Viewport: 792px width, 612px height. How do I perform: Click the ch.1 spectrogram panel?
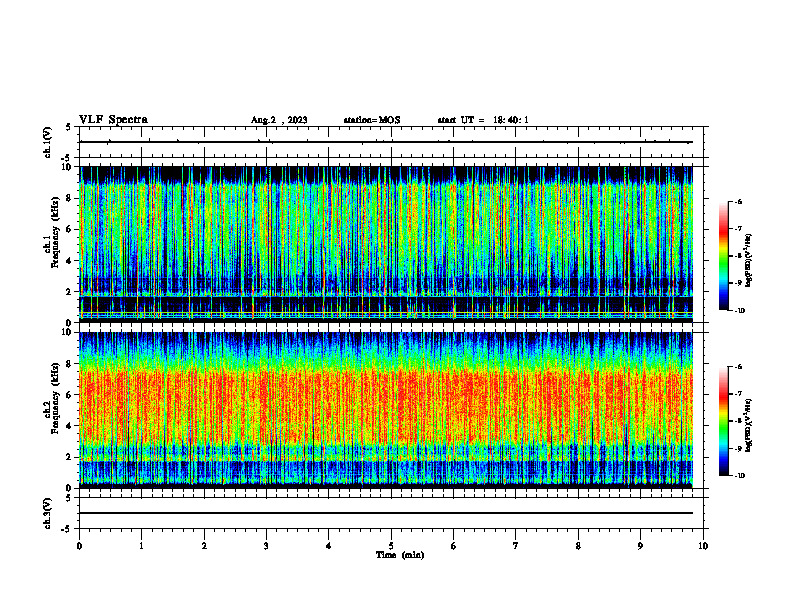tap(386, 244)
